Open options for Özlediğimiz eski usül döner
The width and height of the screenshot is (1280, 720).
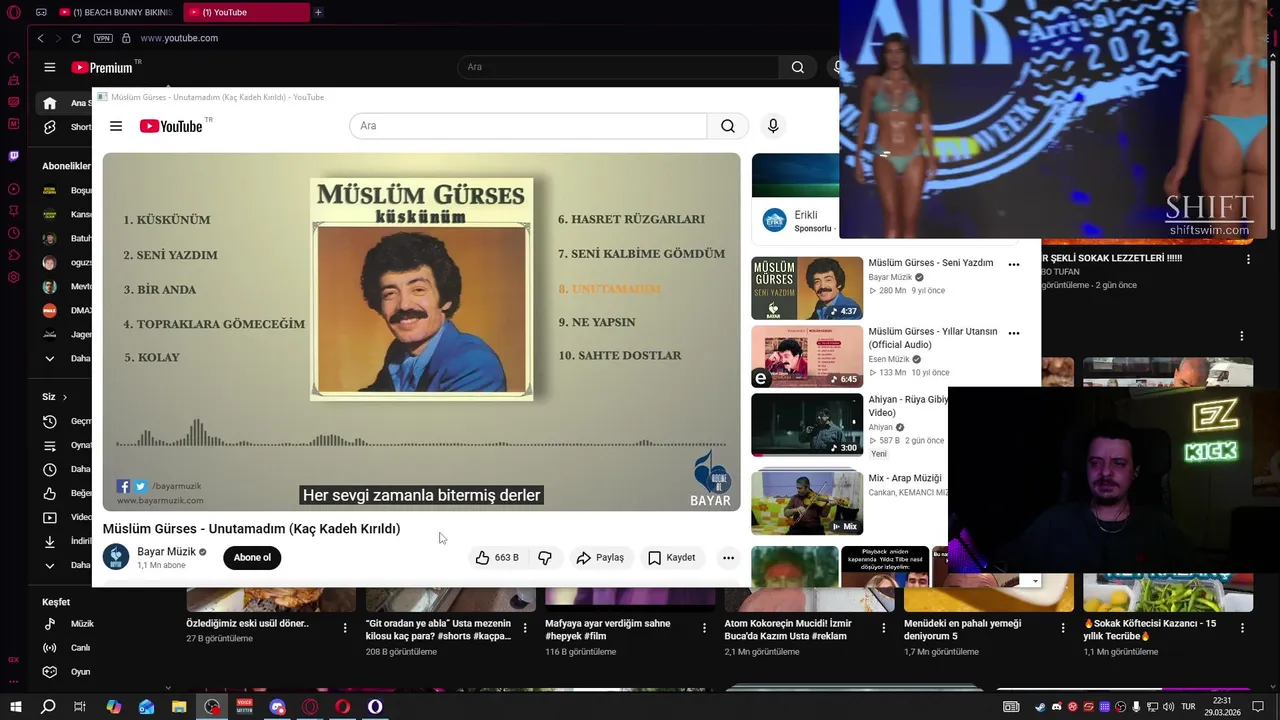[345, 629]
